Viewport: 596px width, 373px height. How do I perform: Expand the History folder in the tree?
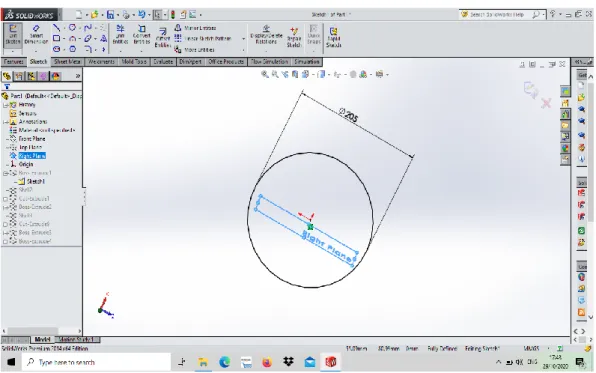[x=6, y=105]
